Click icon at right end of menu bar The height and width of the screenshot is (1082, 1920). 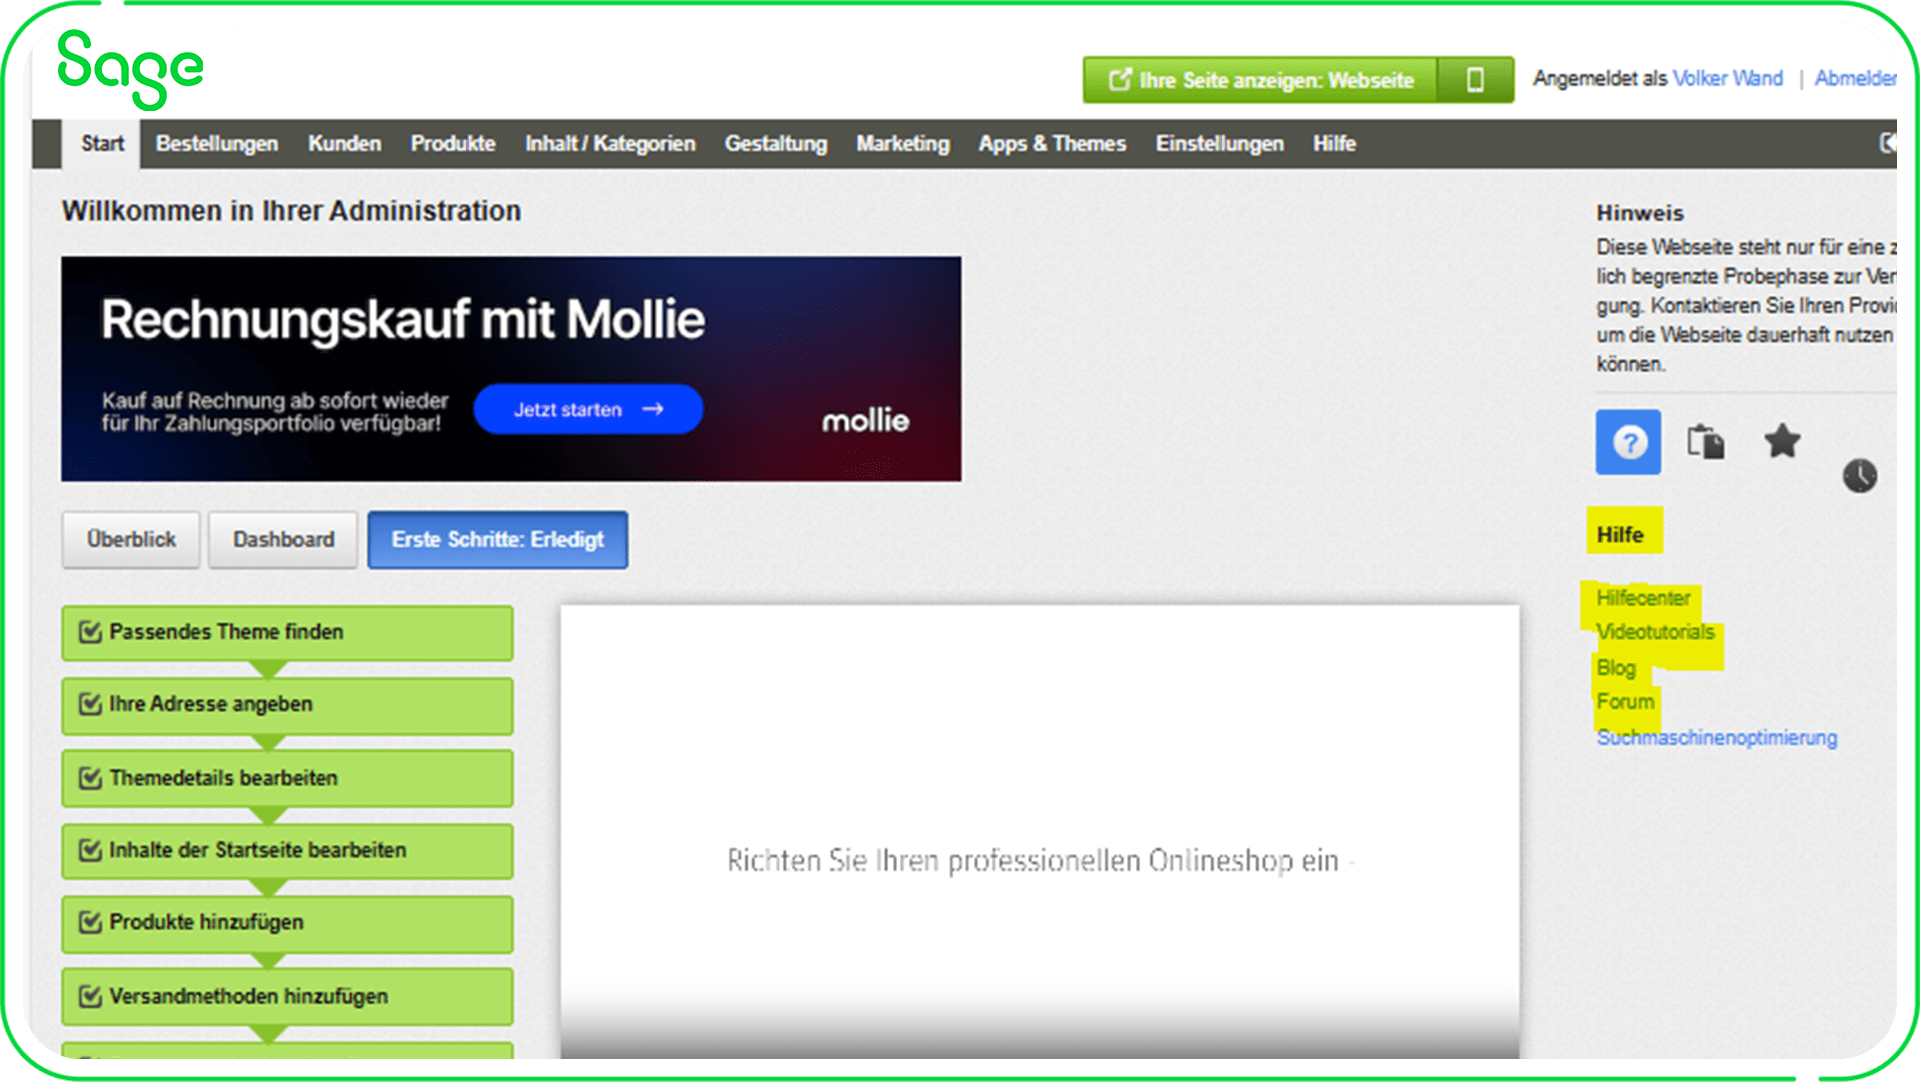(x=1887, y=143)
